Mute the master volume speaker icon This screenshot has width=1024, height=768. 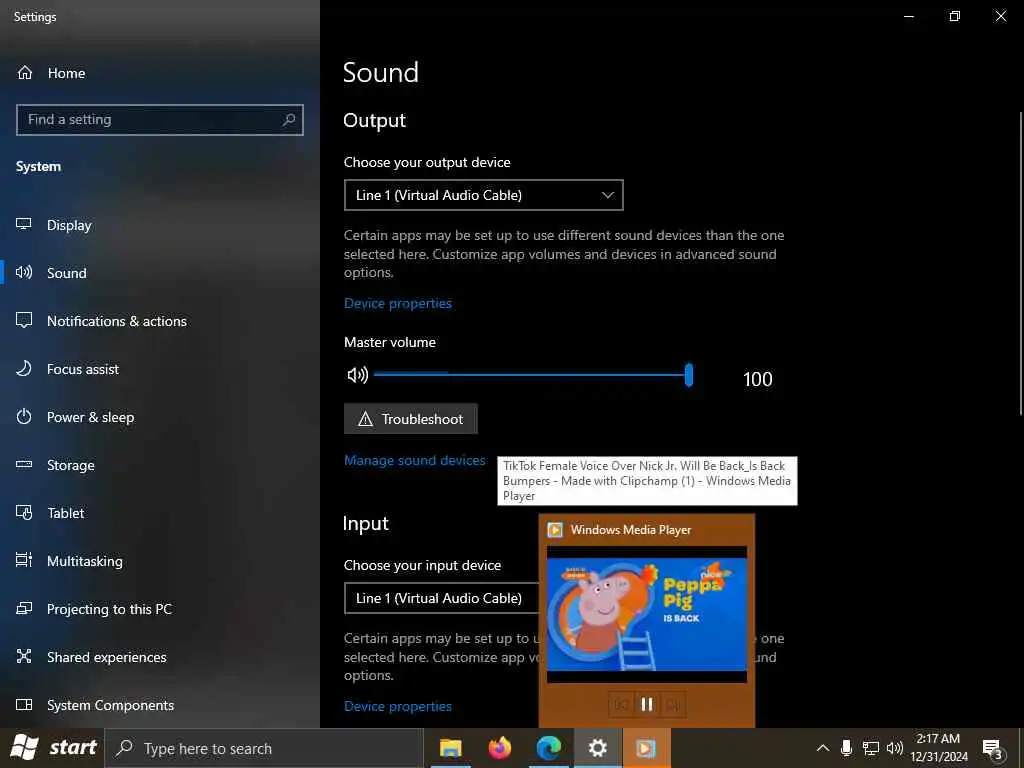pyautogui.click(x=357, y=375)
